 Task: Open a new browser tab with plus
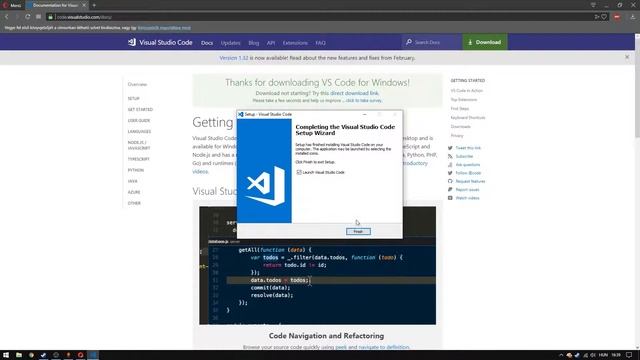tap(94, 5)
